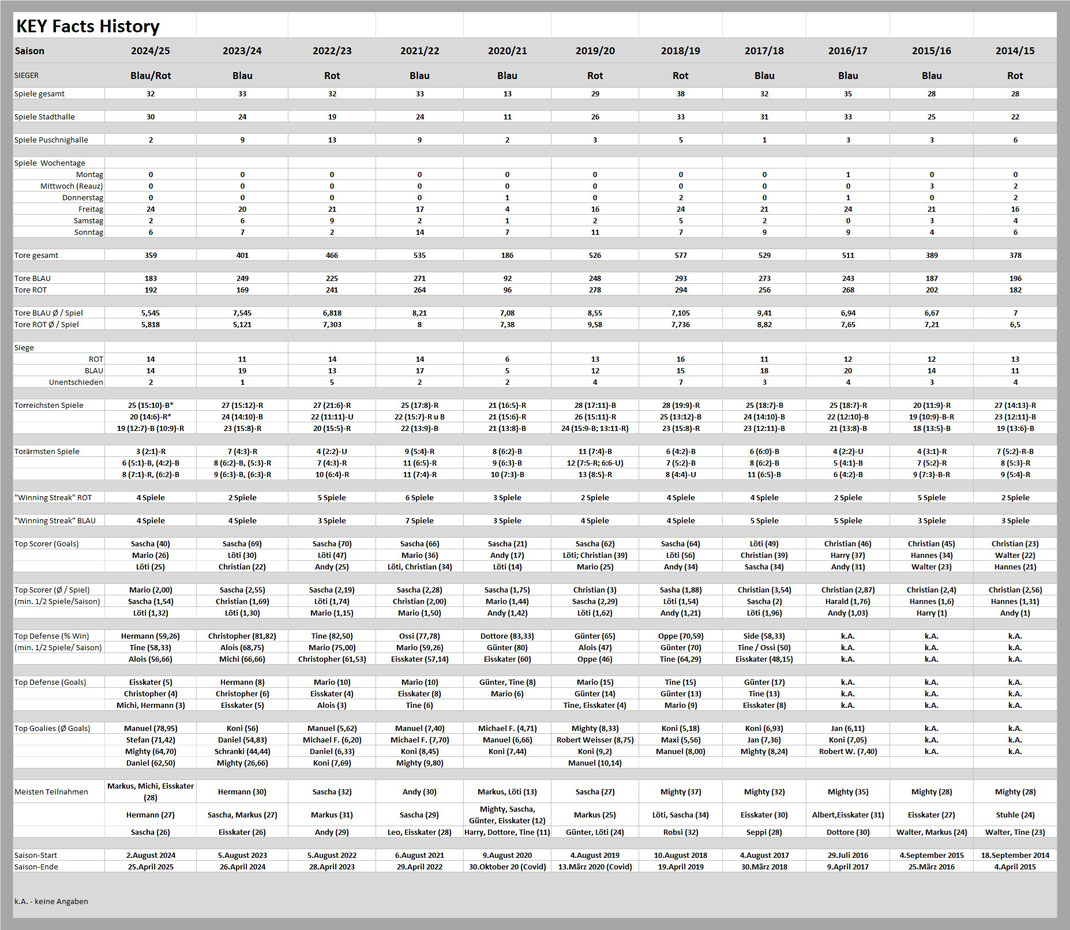1070x930 pixels.
Task: Click the cell '25 (15:10)-B*'
Action: point(151,405)
